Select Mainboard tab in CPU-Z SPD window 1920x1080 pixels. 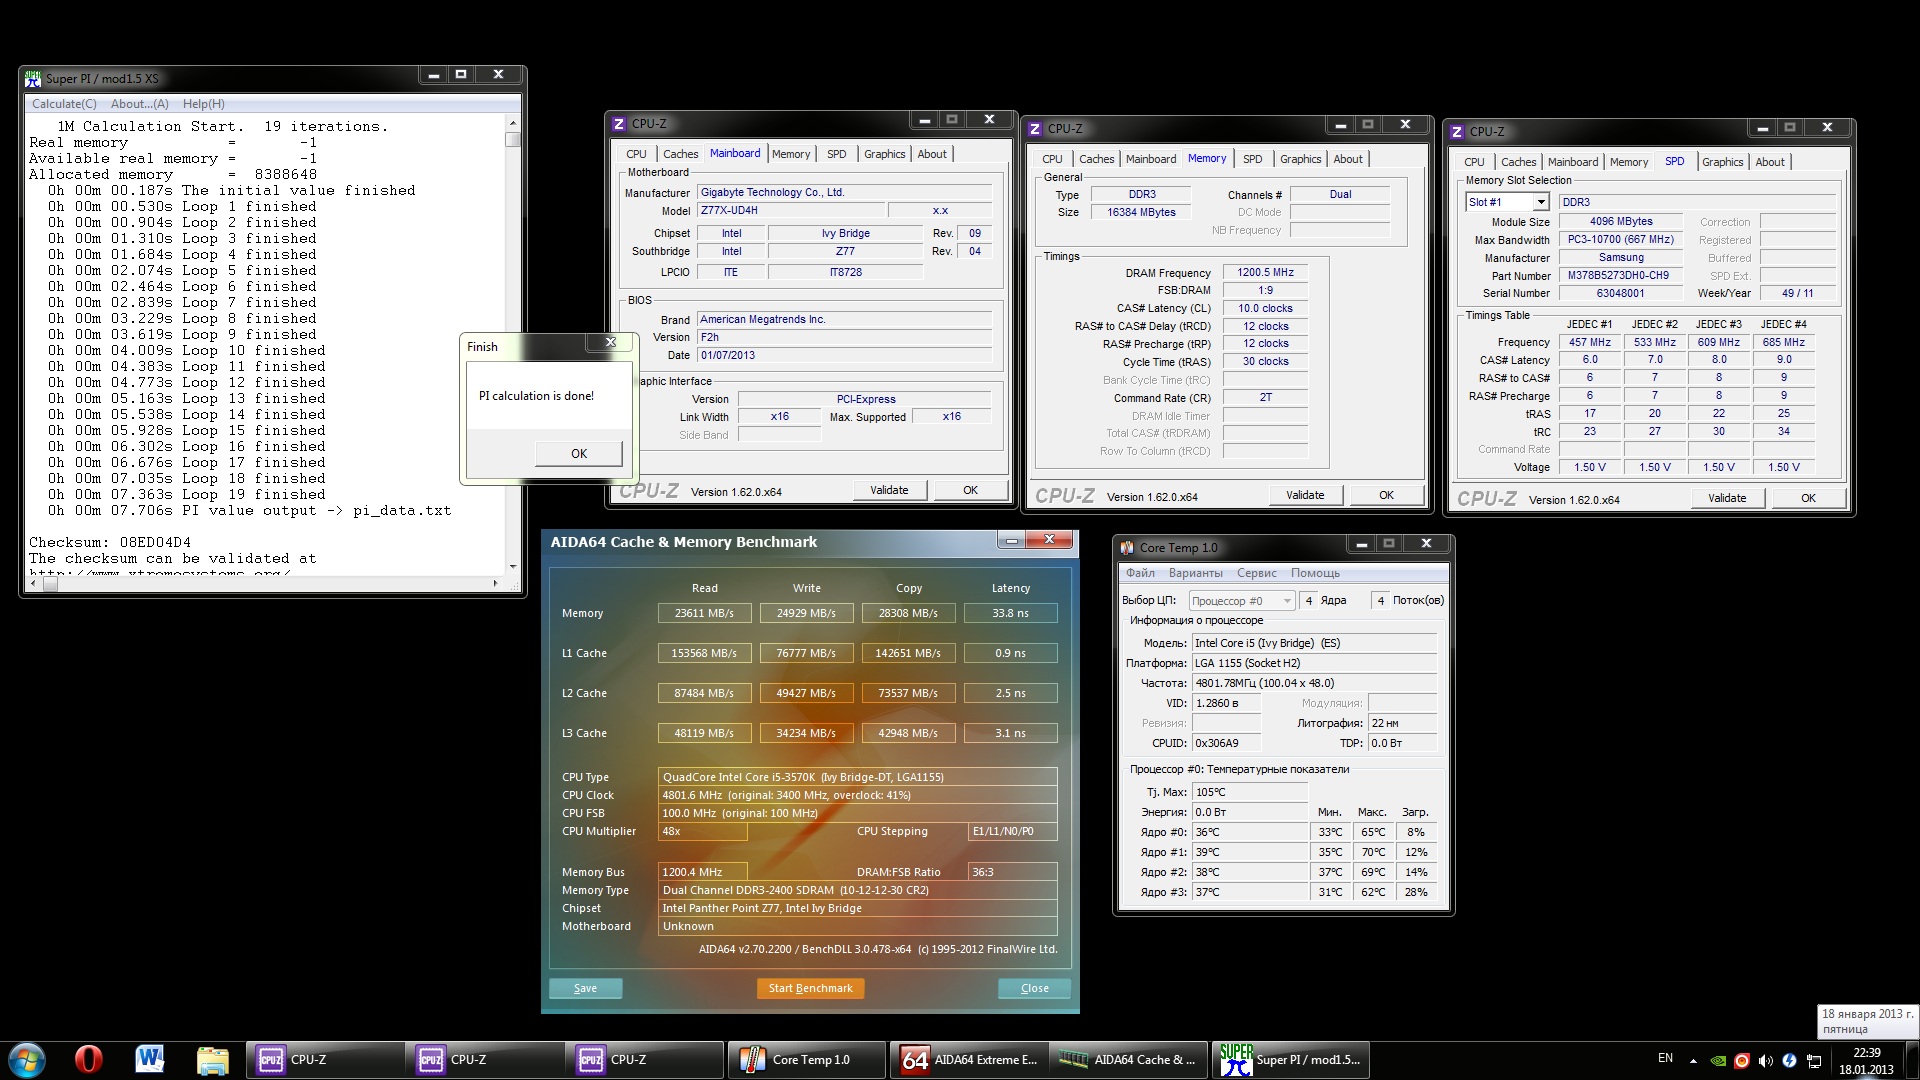(1572, 162)
